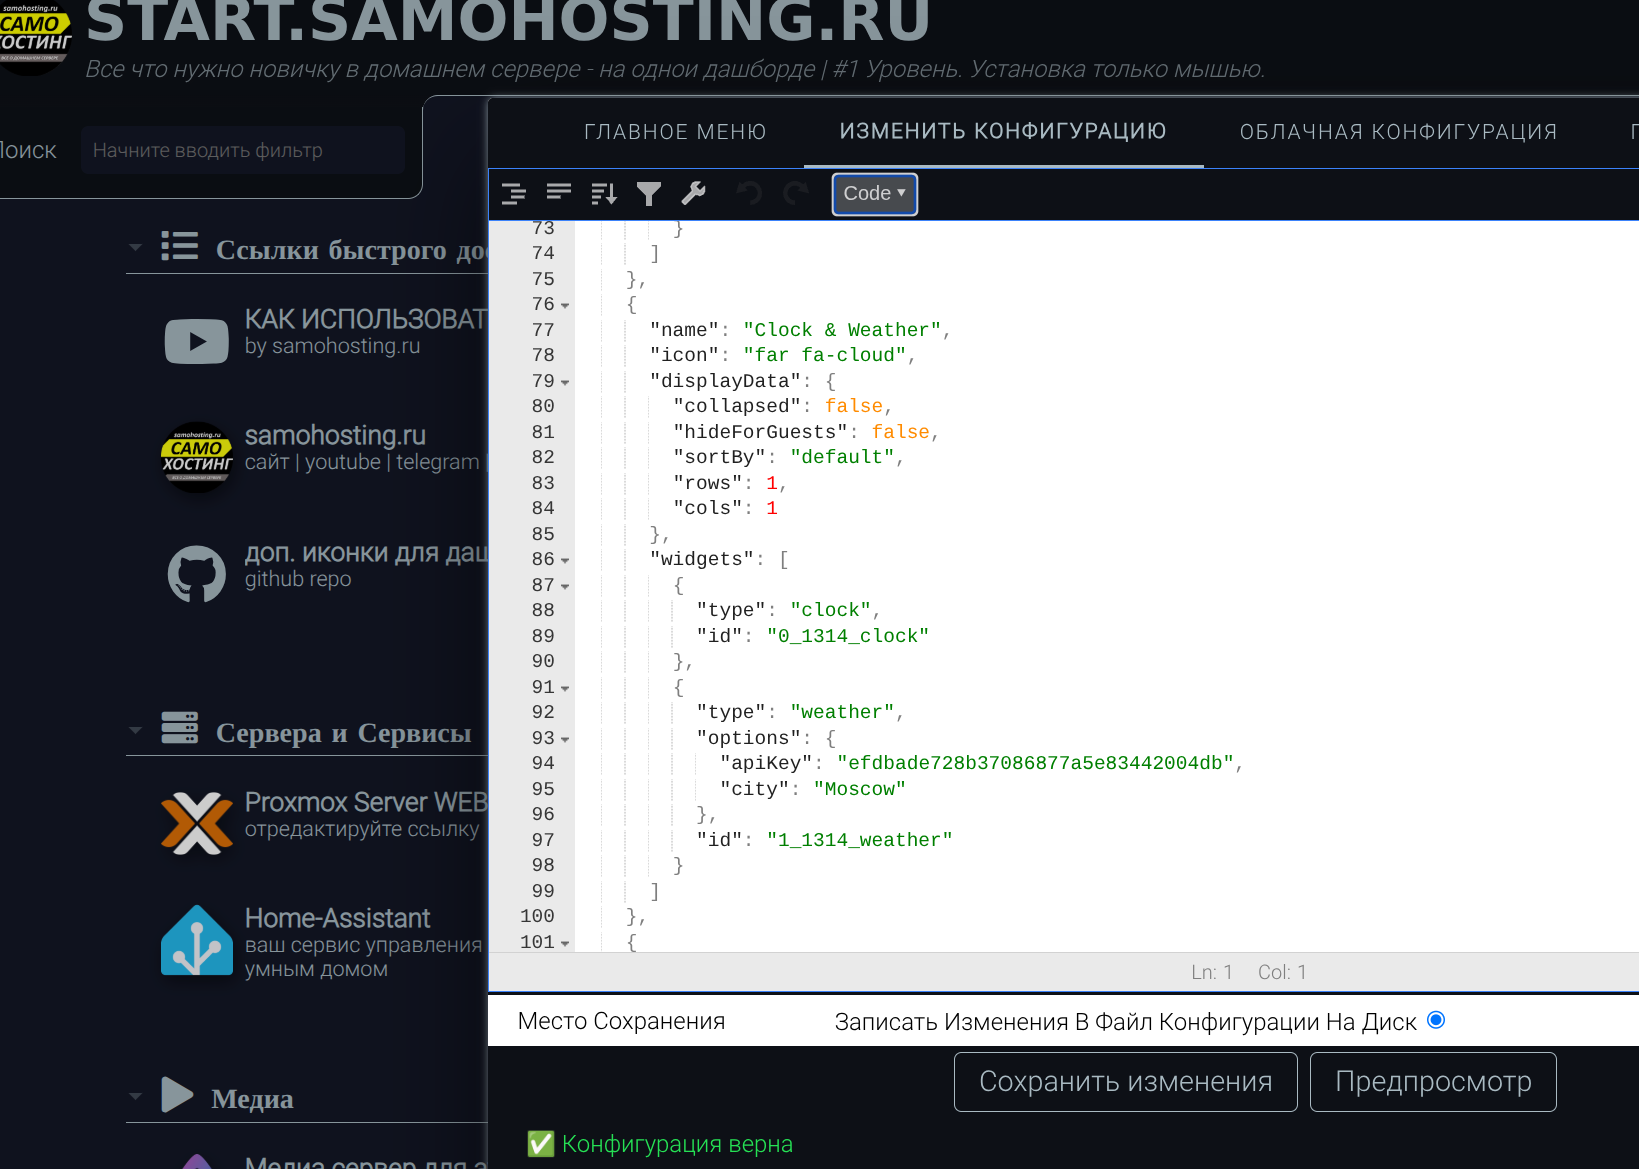Click the YouTube play icon
Viewport: 1639px width, 1169px height.
pos(197,341)
